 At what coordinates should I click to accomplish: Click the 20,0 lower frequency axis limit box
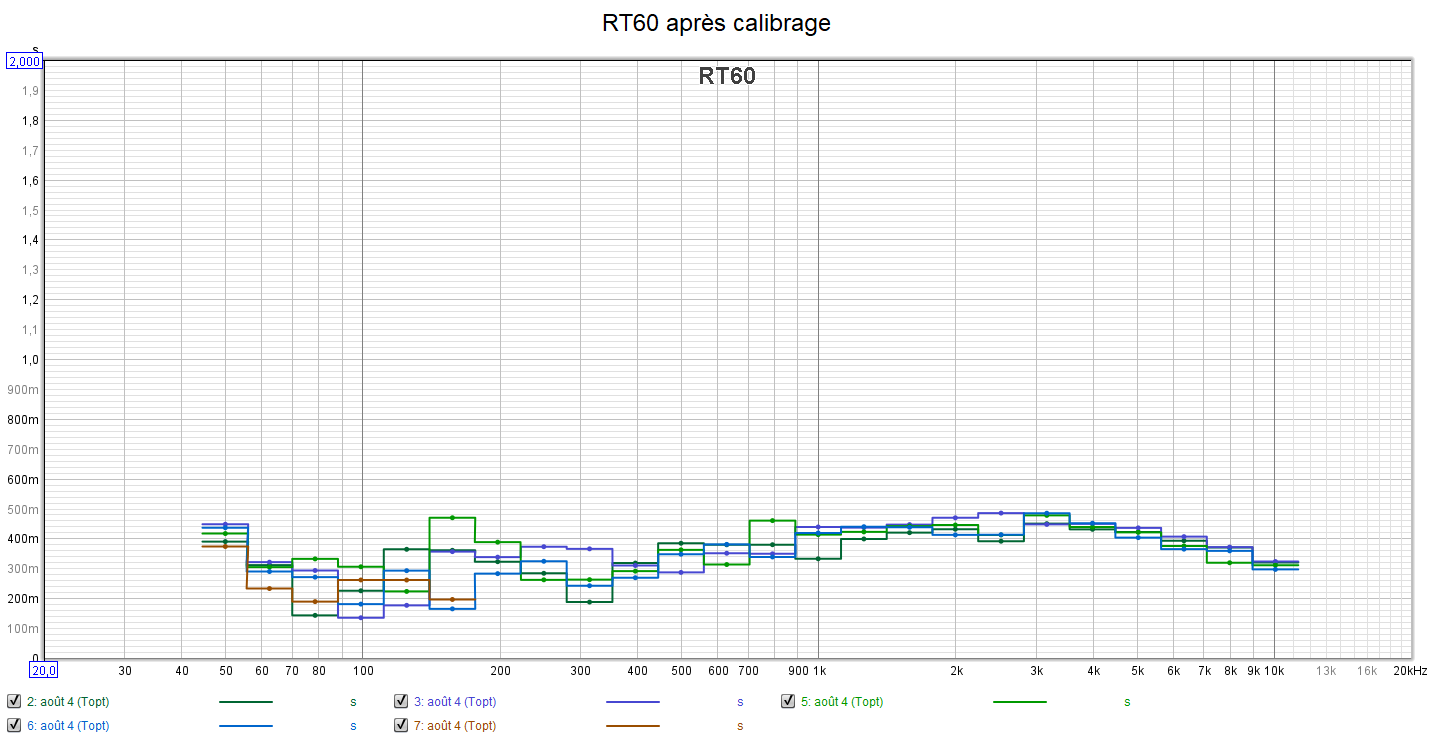click(44, 670)
